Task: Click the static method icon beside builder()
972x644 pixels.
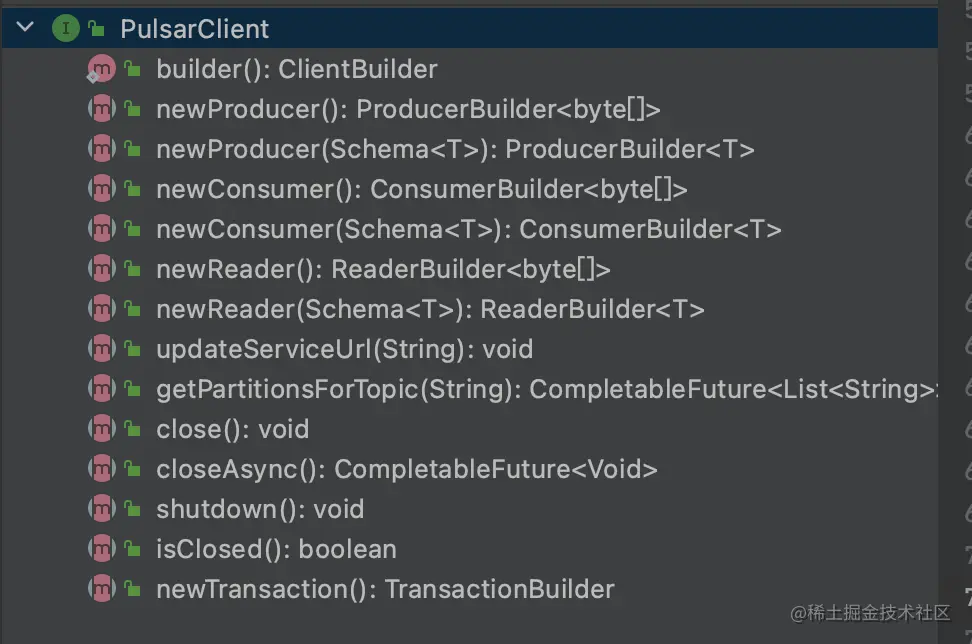Action: pyautogui.click(x=101, y=69)
